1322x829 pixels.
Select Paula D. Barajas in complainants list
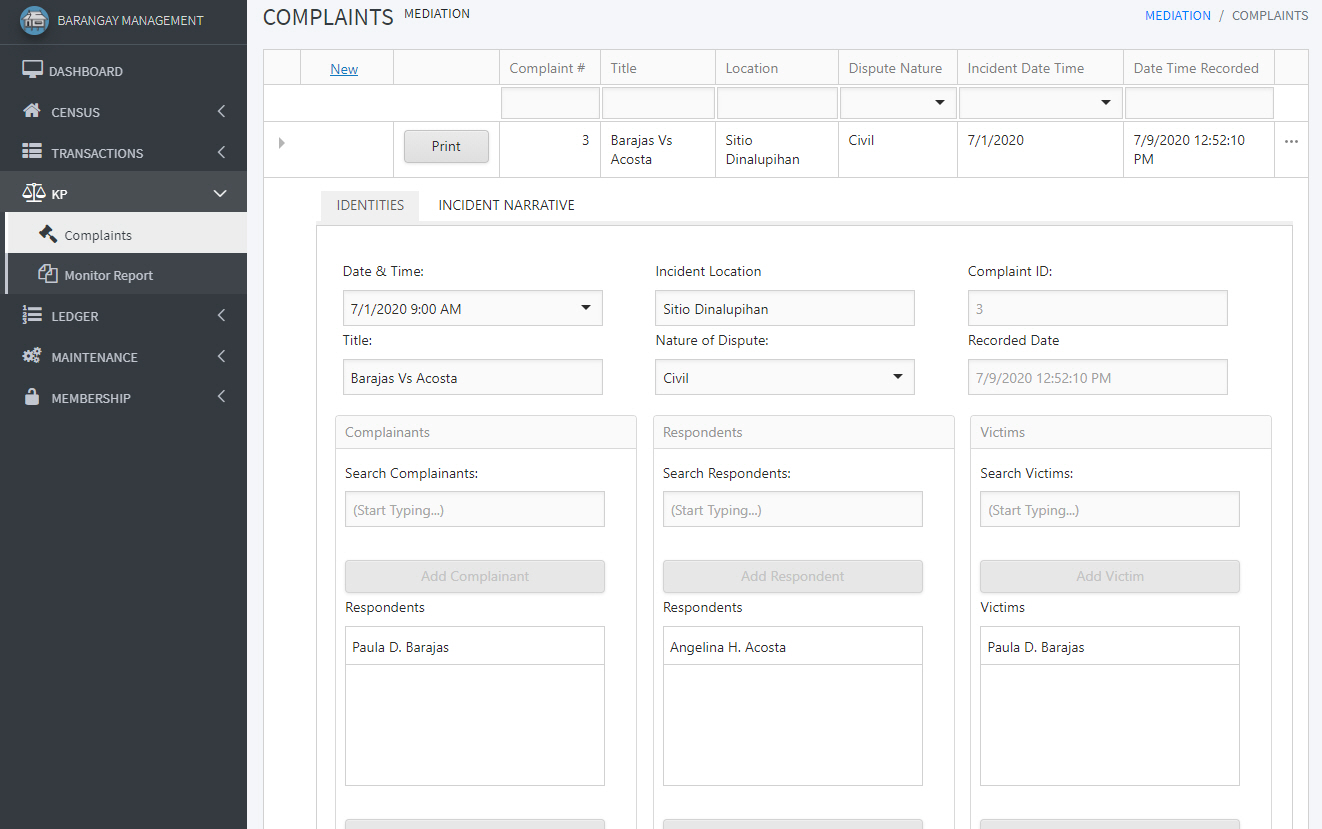475,647
